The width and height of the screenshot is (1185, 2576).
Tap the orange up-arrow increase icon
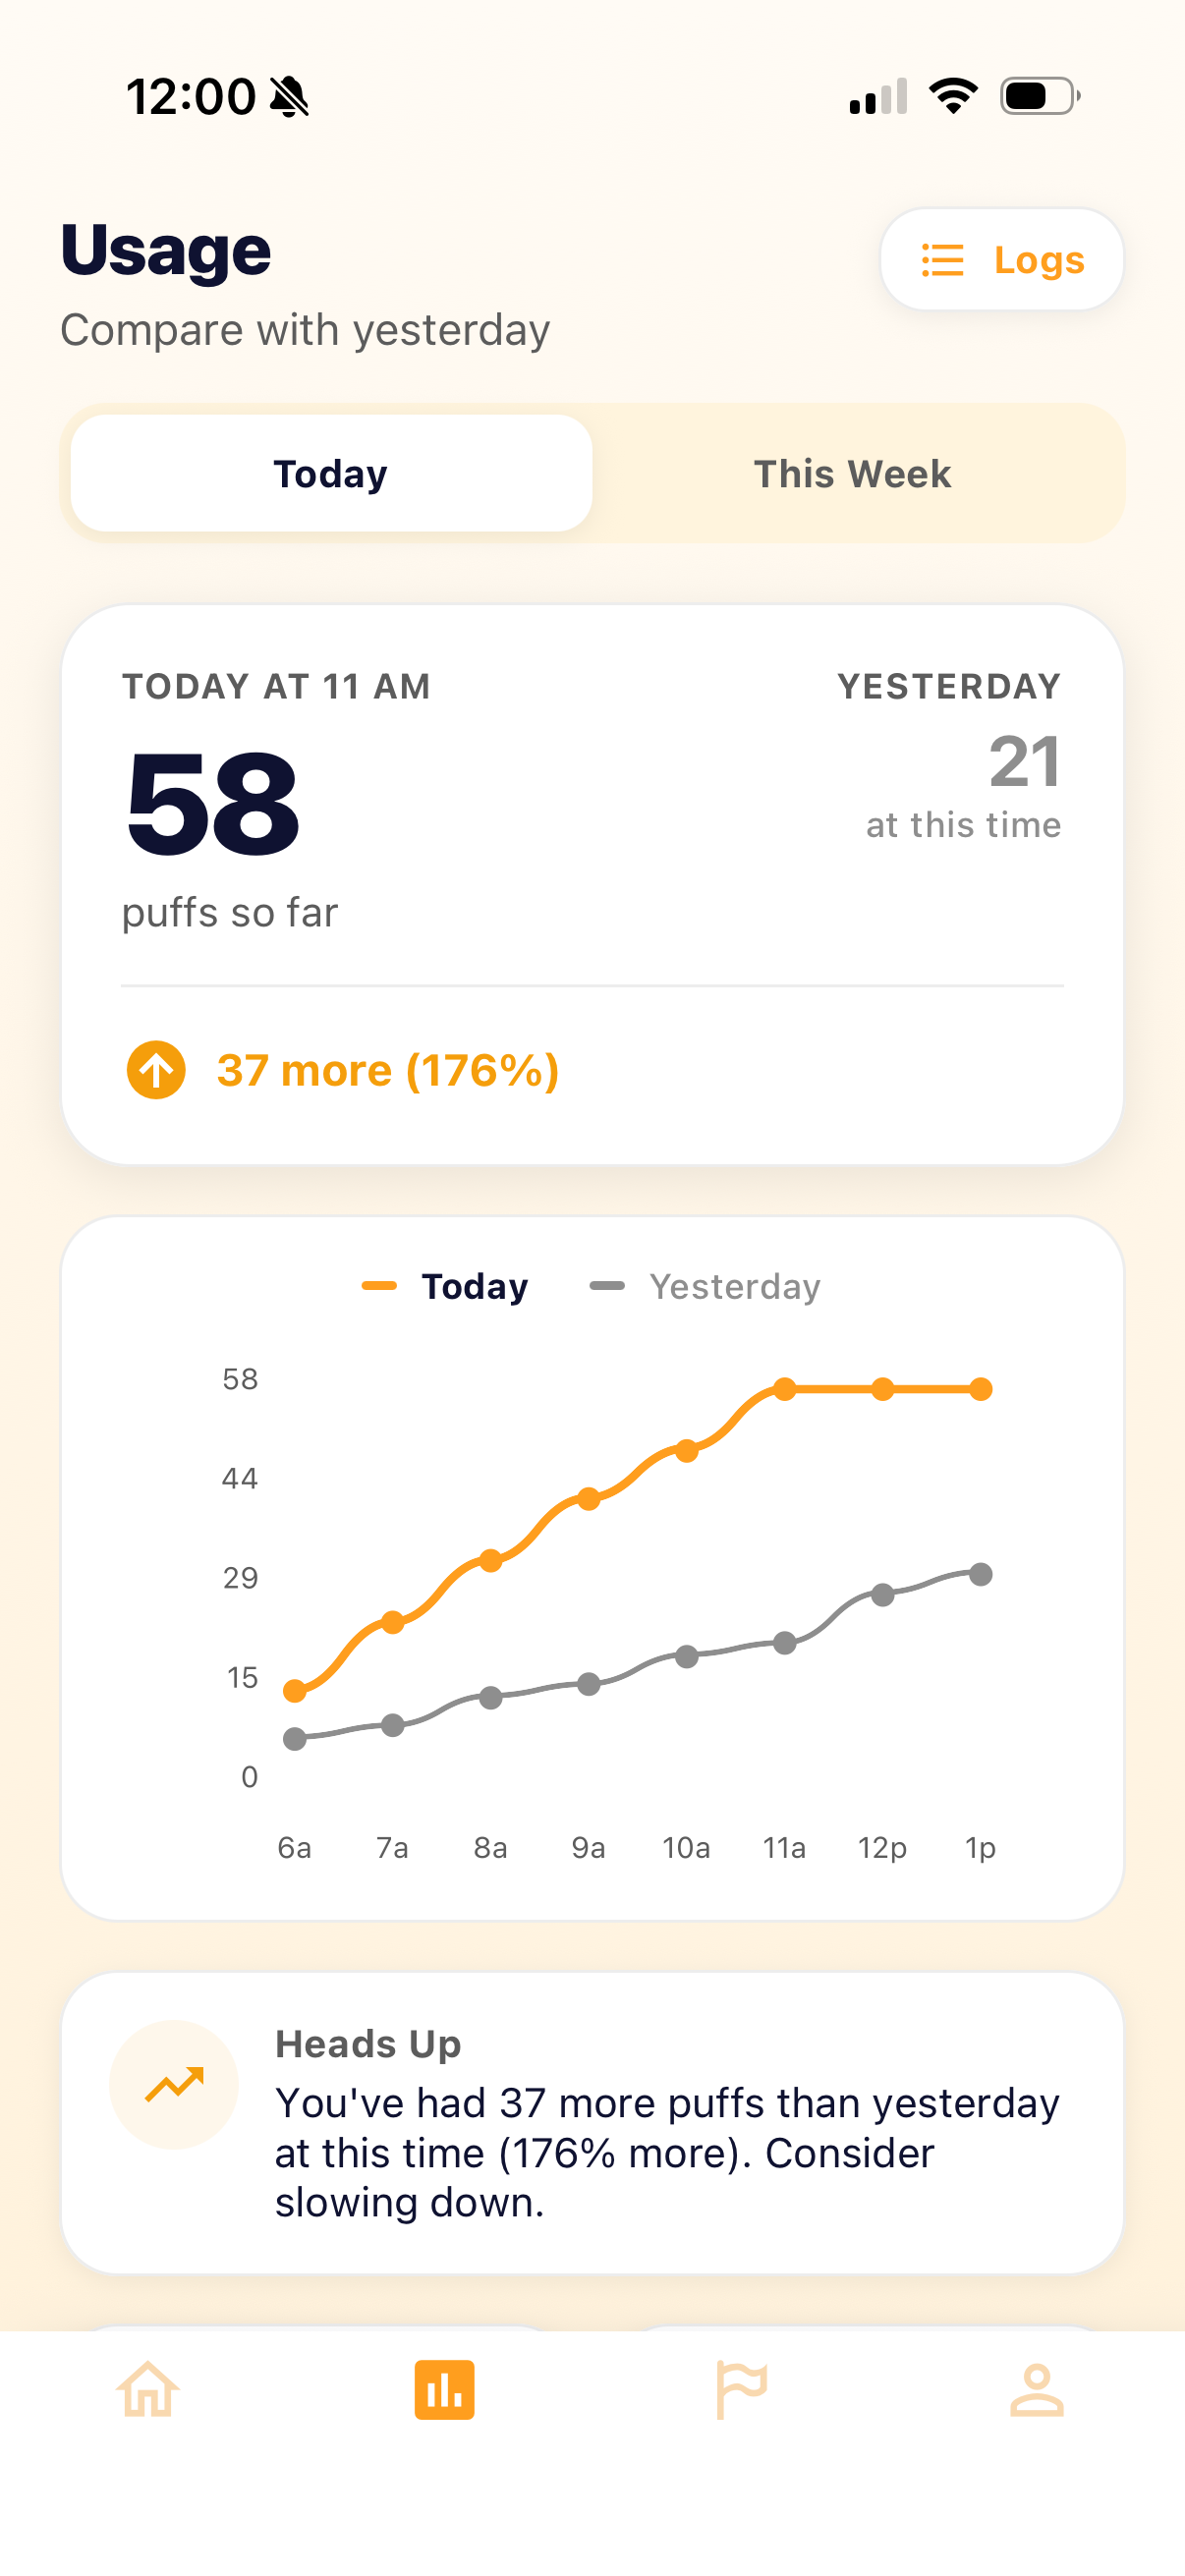[156, 1070]
